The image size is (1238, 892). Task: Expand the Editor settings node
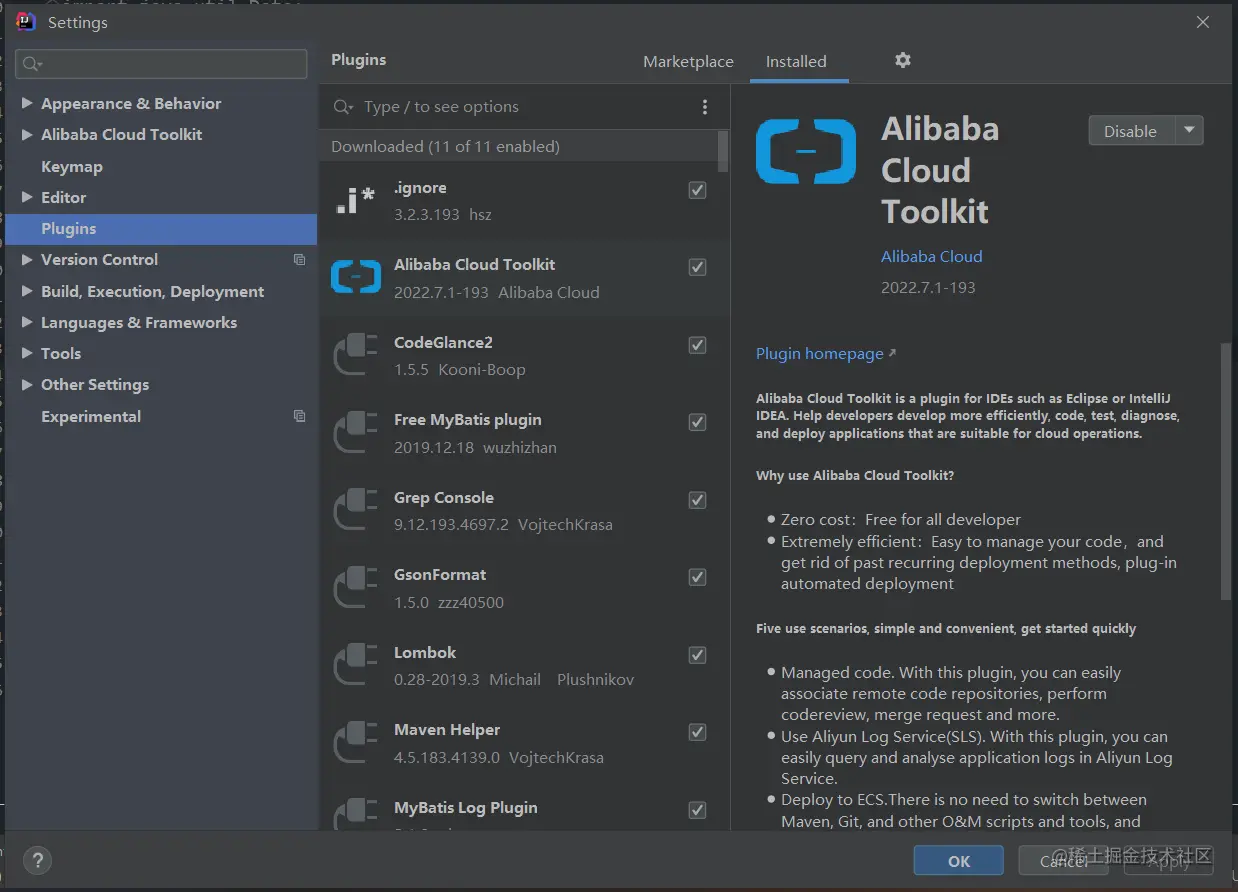pyautogui.click(x=27, y=197)
